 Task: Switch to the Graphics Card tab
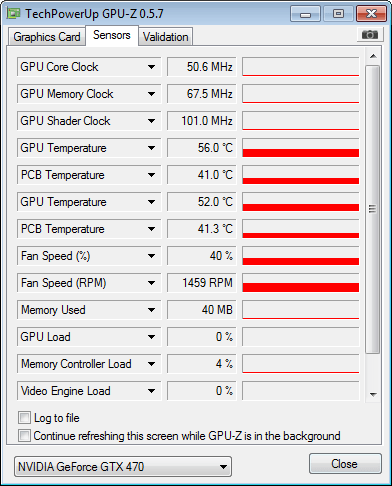(x=47, y=37)
